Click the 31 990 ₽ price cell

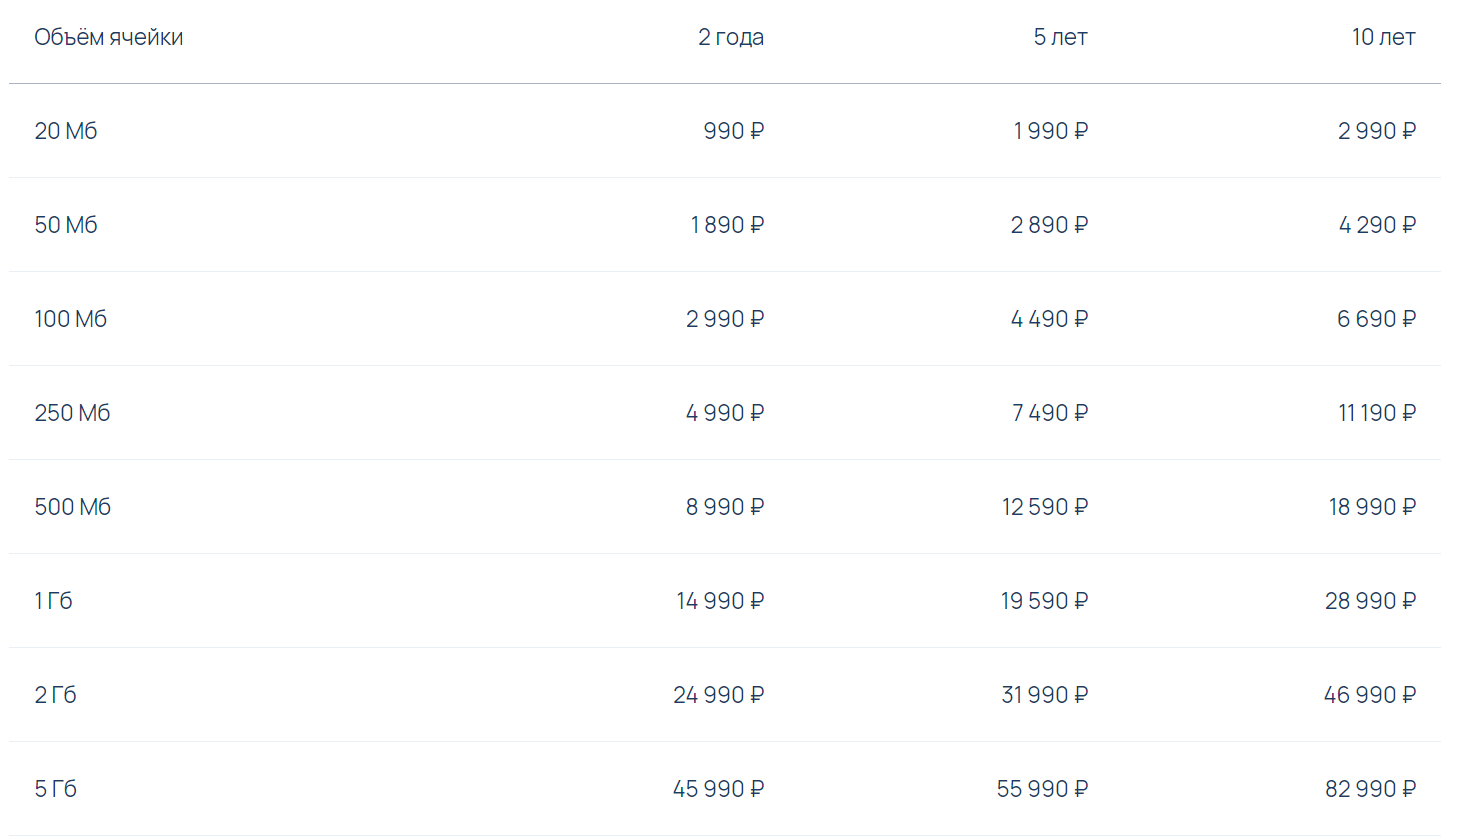pyautogui.click(x=1044, y=695)
